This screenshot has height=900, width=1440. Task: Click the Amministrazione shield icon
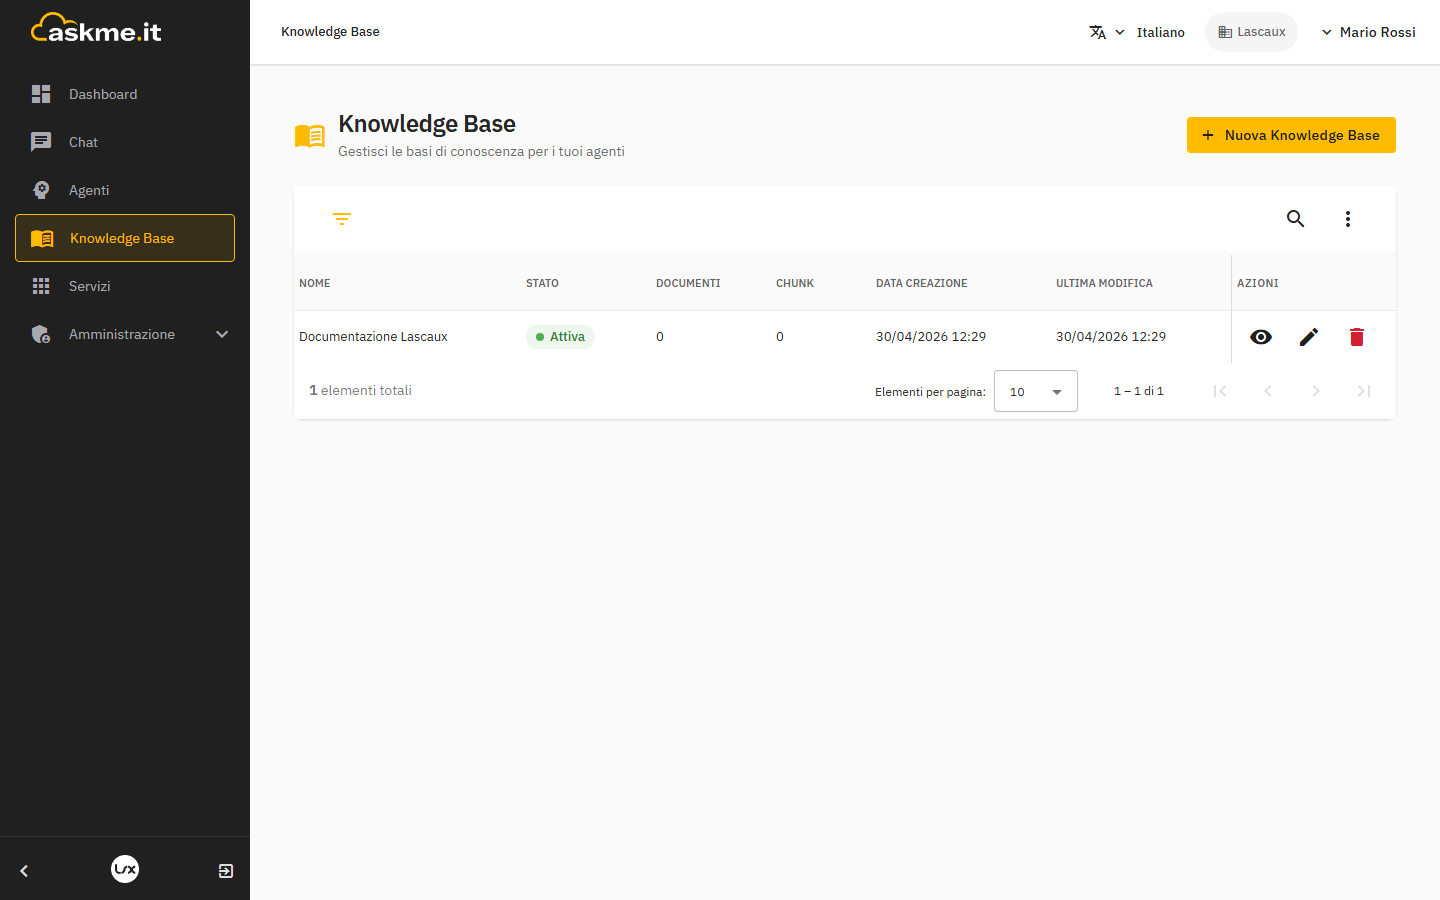point(41,334)
